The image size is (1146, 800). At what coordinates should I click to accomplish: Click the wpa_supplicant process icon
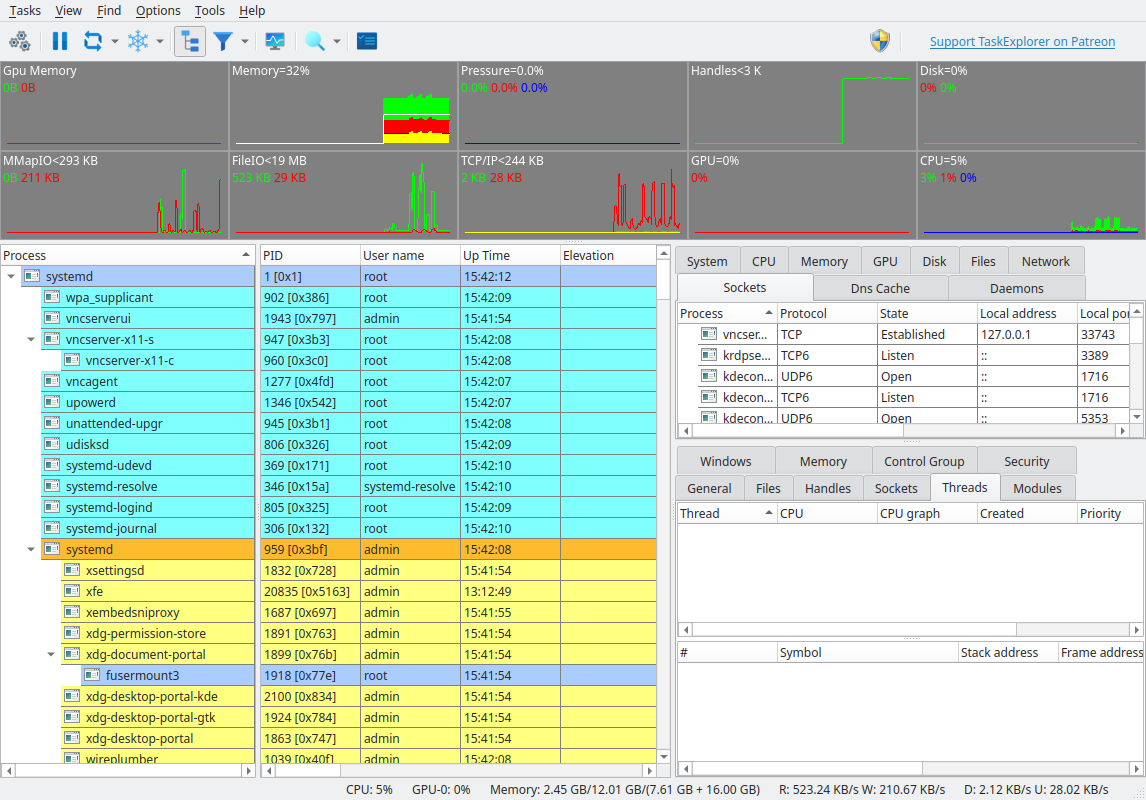(x=52, y=297)
